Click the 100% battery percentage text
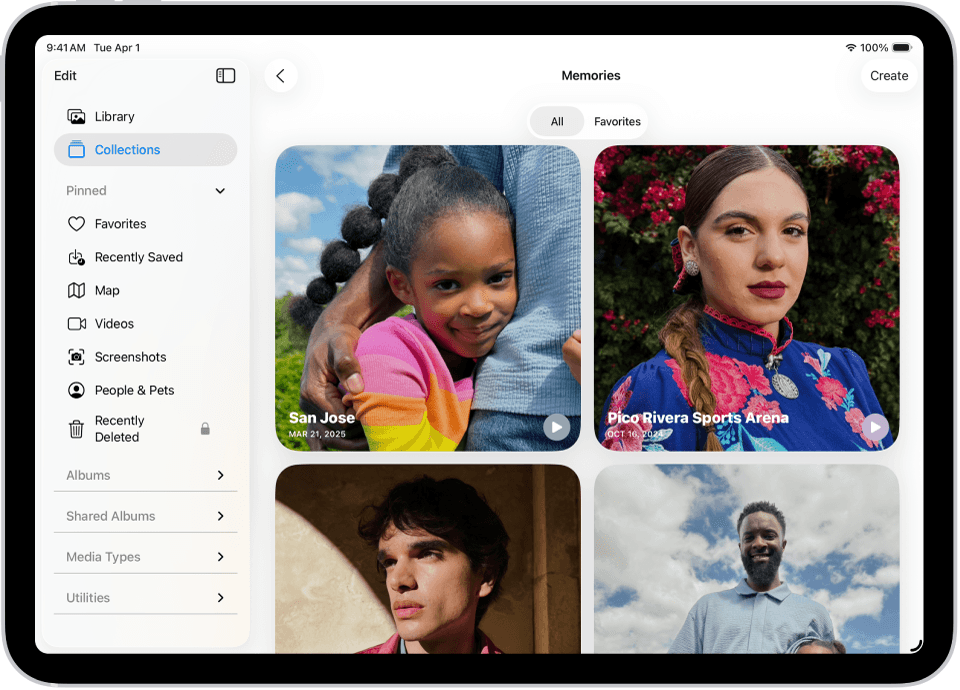Screen dimensions: 960x690 coord(874,48)
